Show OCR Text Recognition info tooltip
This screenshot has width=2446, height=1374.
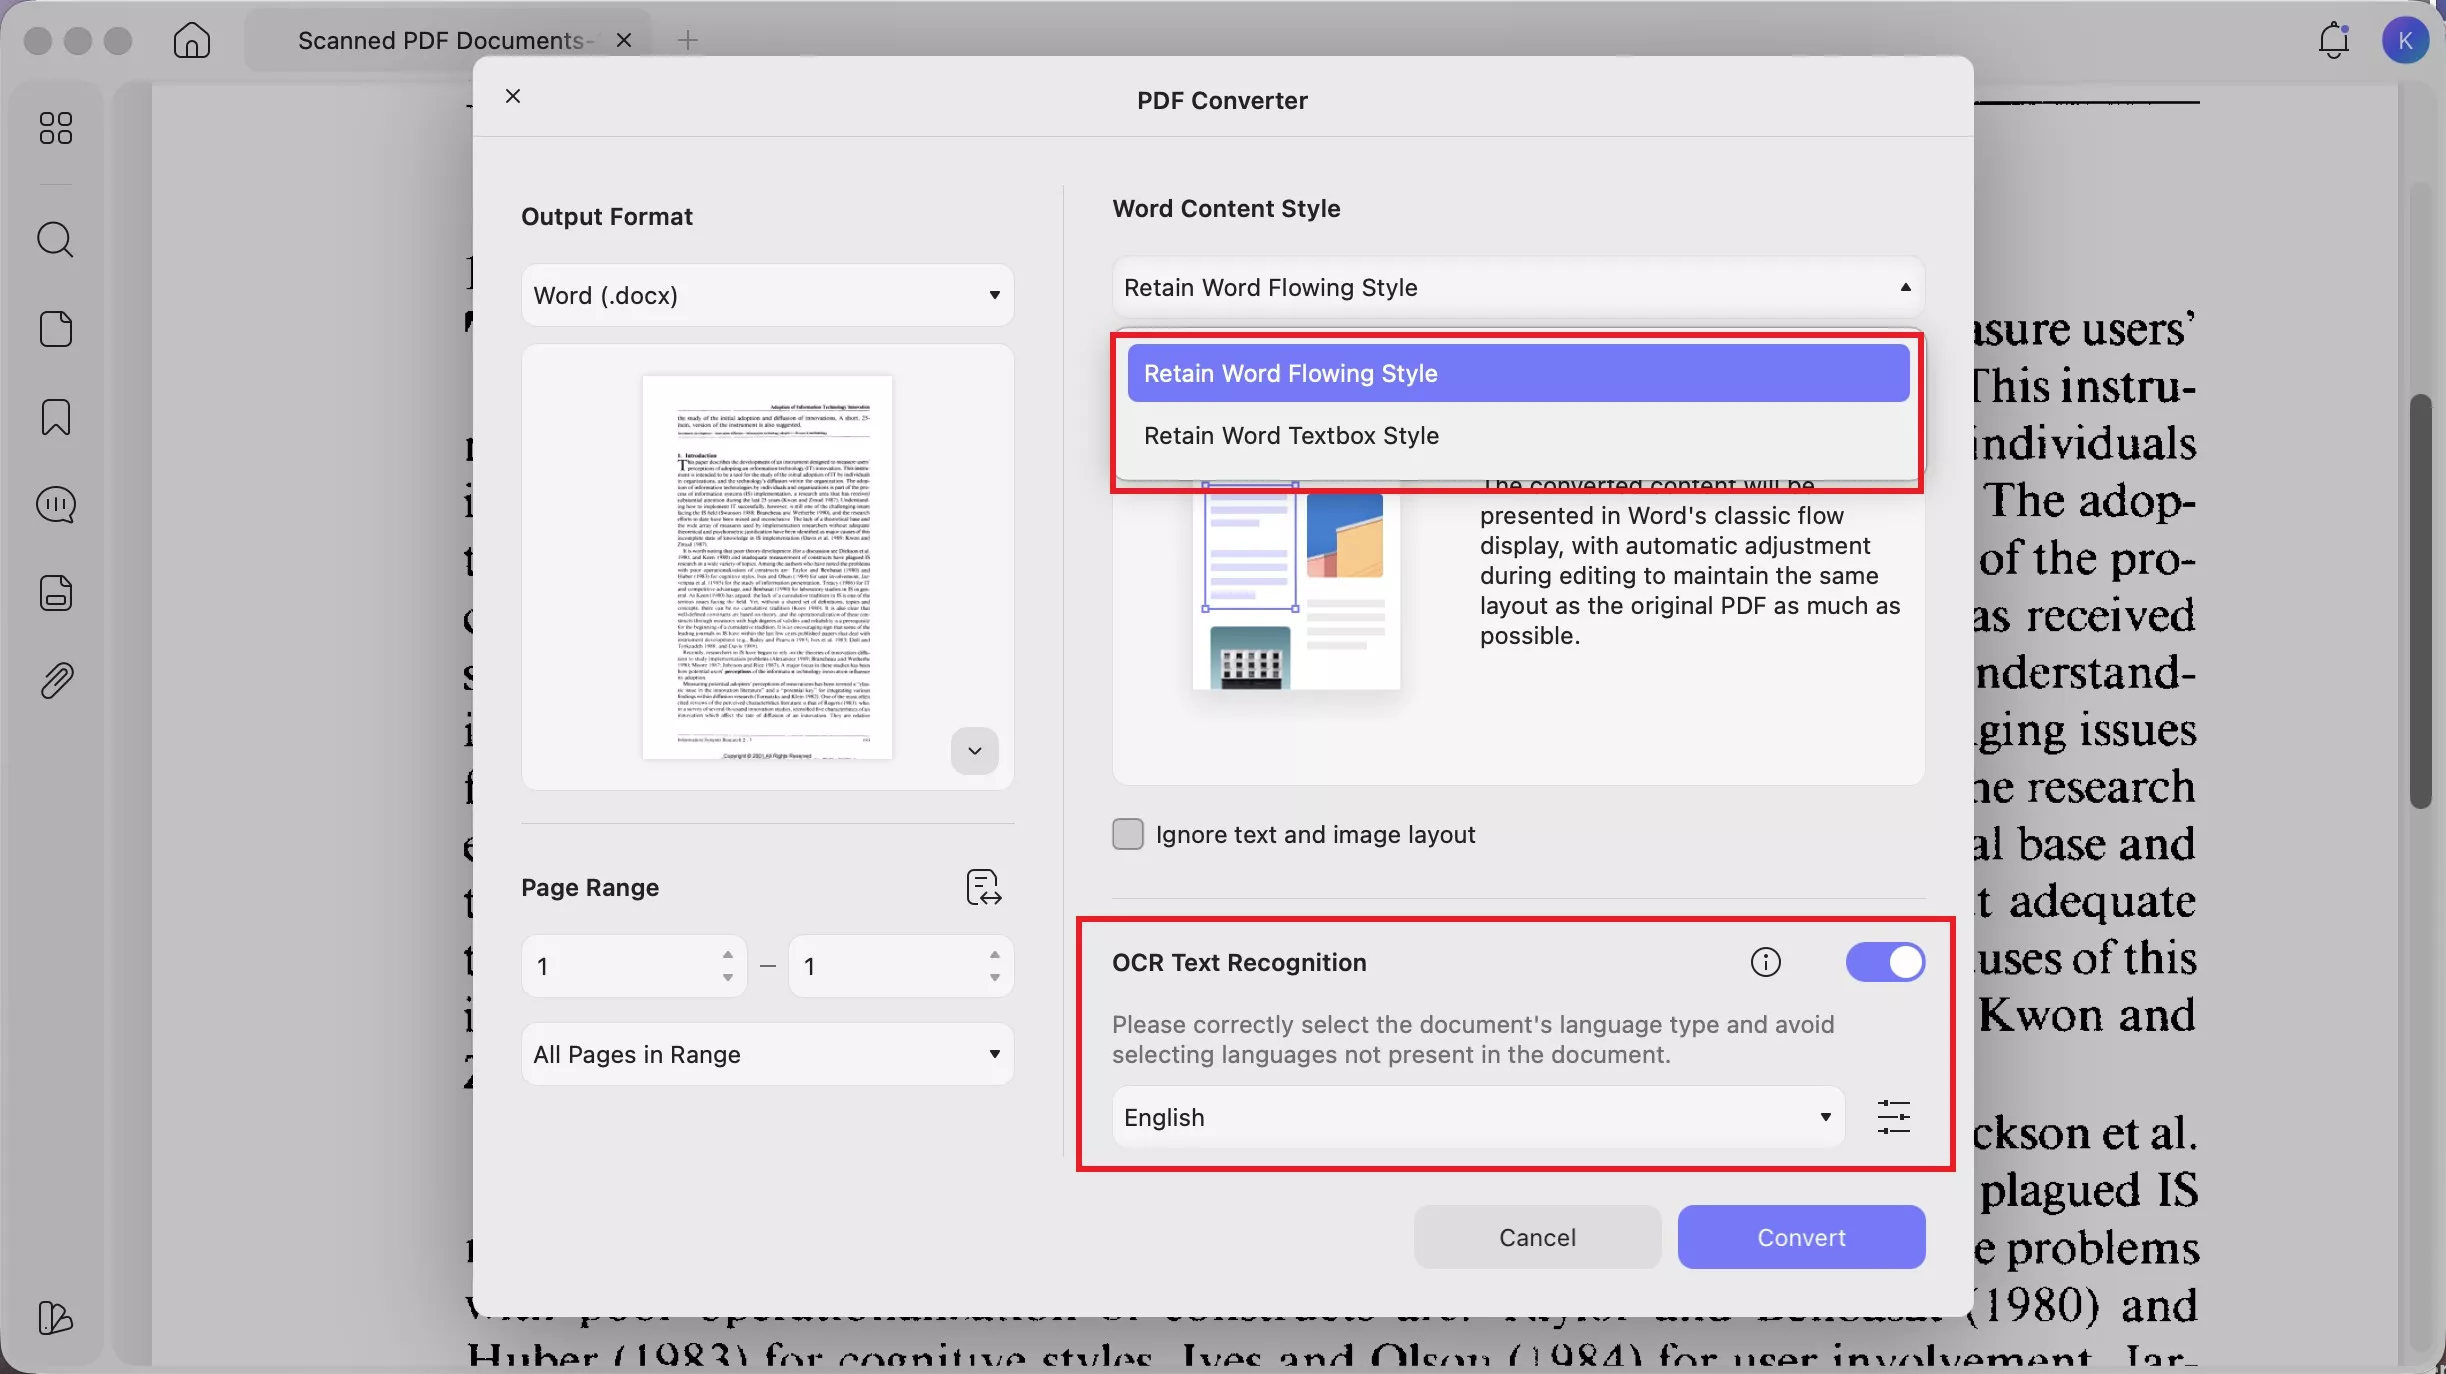click(x=1766, y=962)
